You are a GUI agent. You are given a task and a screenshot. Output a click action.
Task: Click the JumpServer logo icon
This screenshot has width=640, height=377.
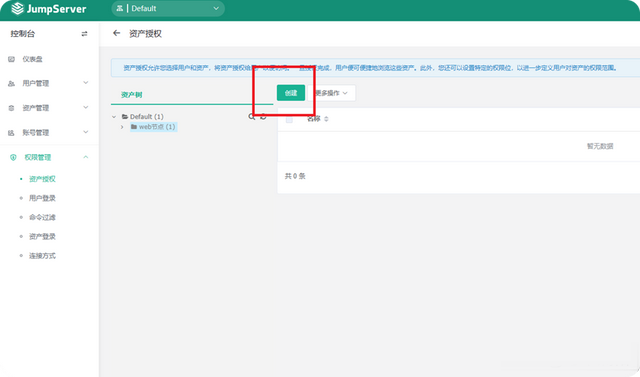pos(18,9)
